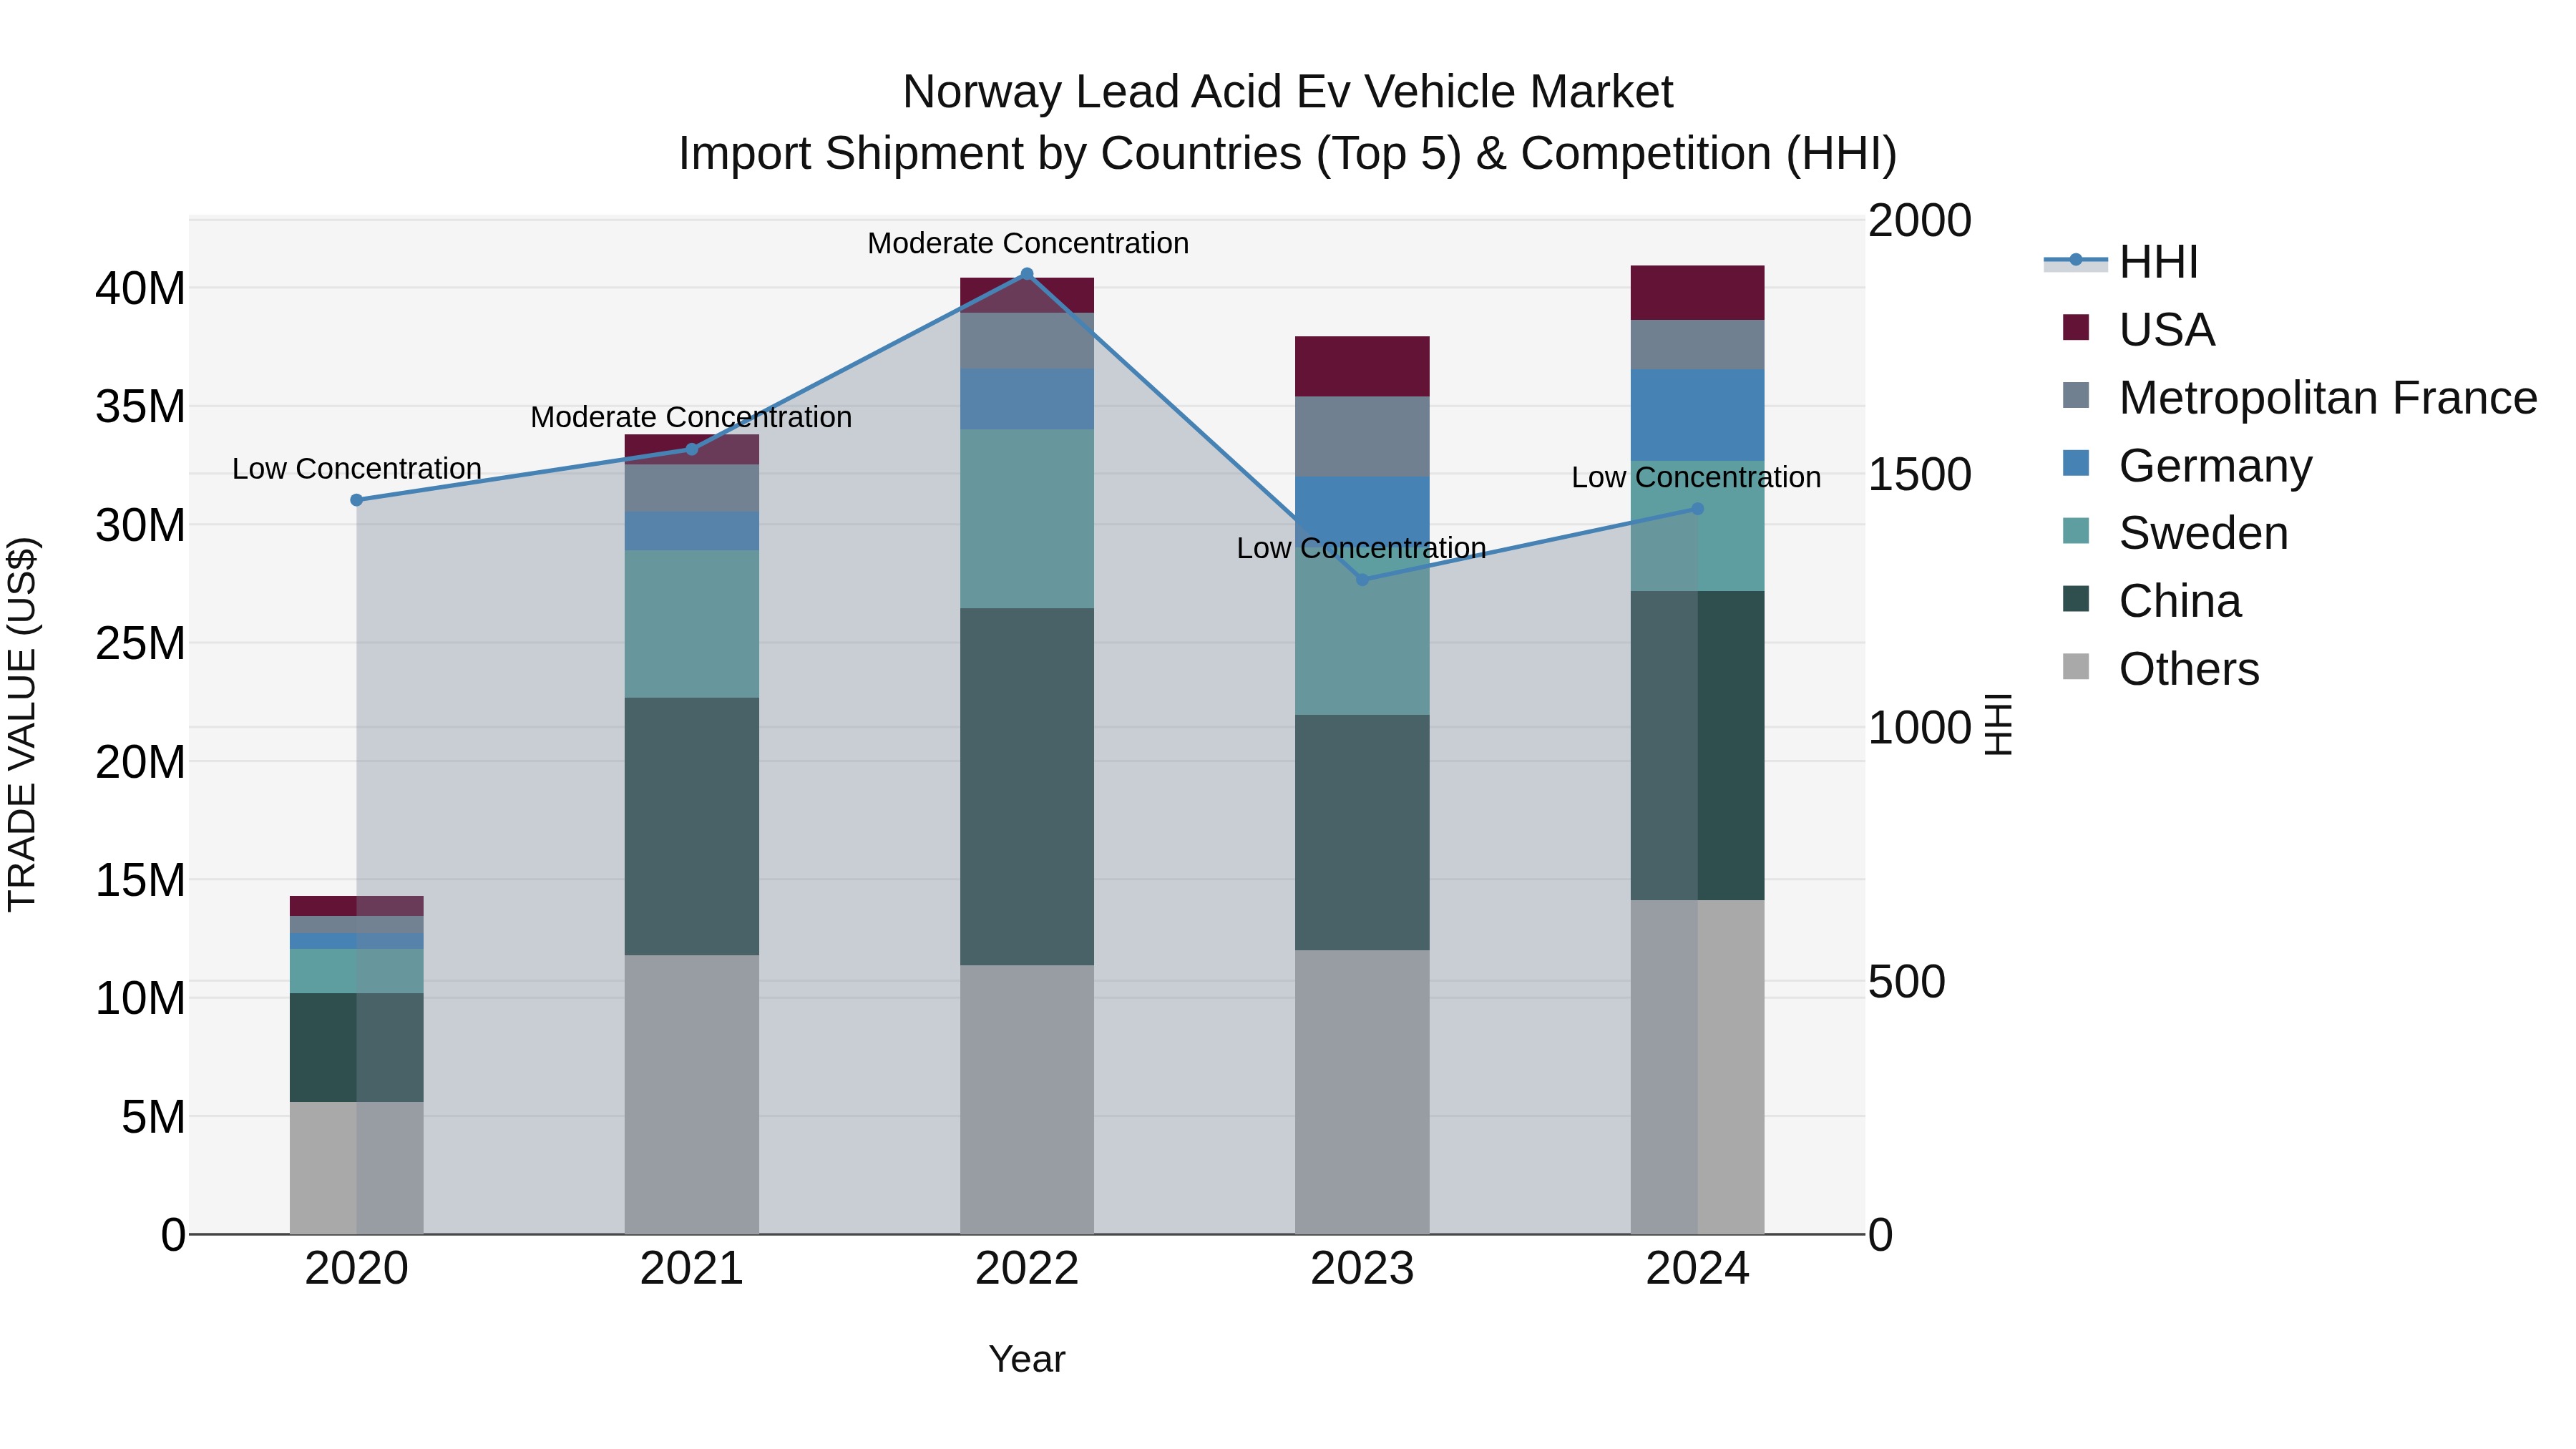
Task: Click the China dark green legend swatch
Action: 2076,598
